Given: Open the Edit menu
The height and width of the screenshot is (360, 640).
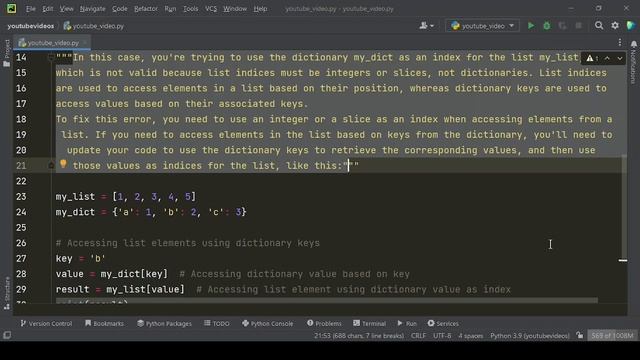Looking at the screenshot, I should [48, 9].
